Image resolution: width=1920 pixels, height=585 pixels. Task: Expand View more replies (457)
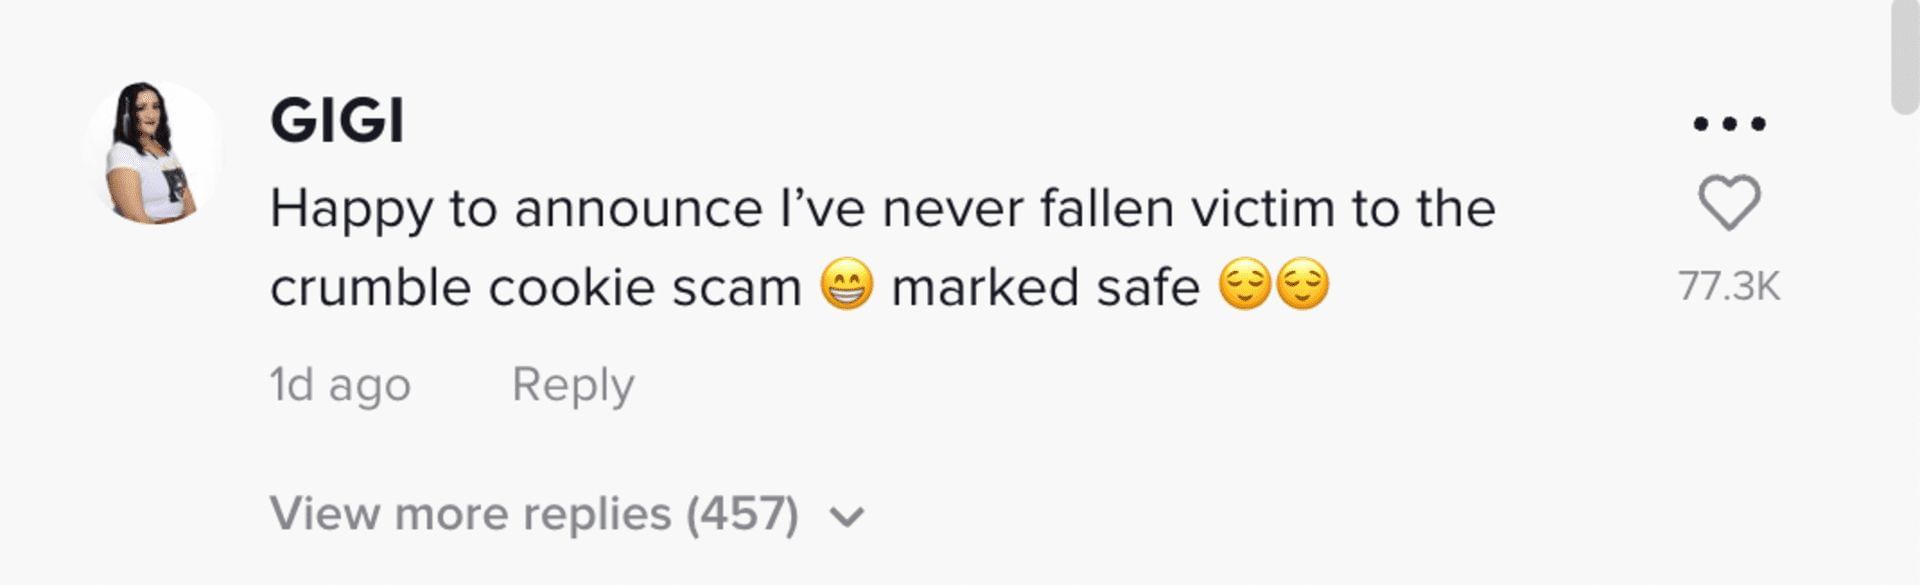[x=533, y=514]
